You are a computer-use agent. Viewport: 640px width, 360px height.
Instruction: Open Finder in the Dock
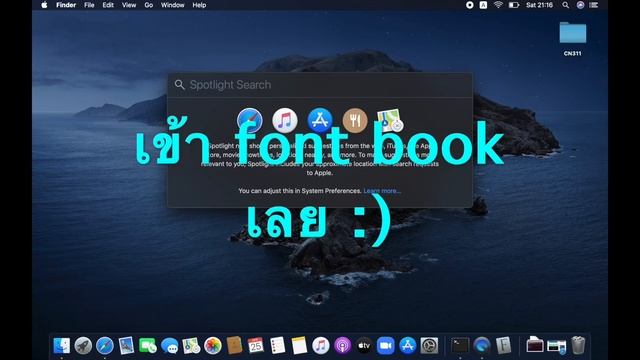(x=62, y=346)
